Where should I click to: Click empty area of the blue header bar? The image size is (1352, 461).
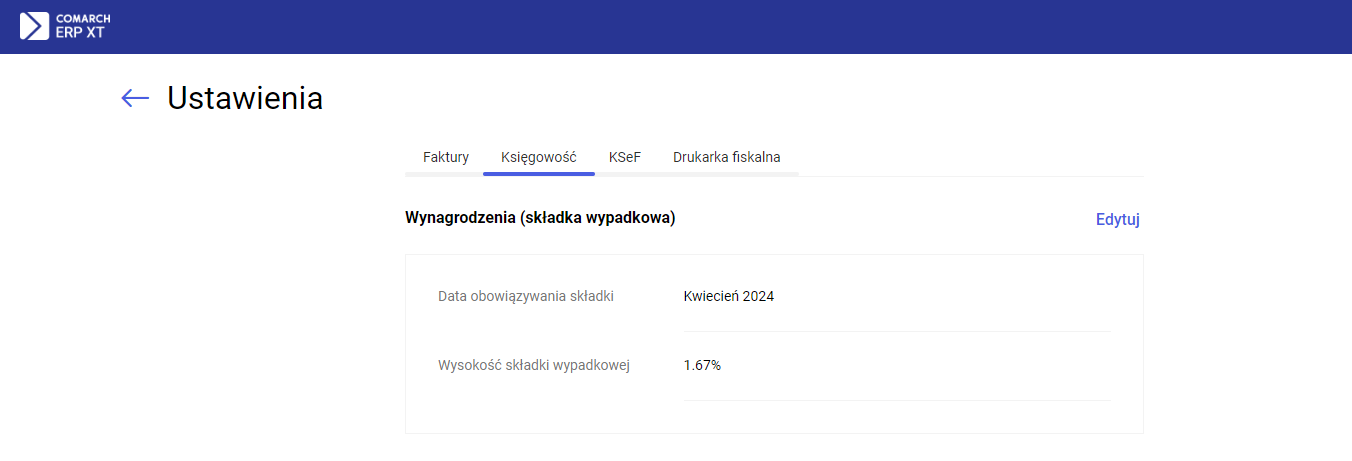[x=700, y=26]
